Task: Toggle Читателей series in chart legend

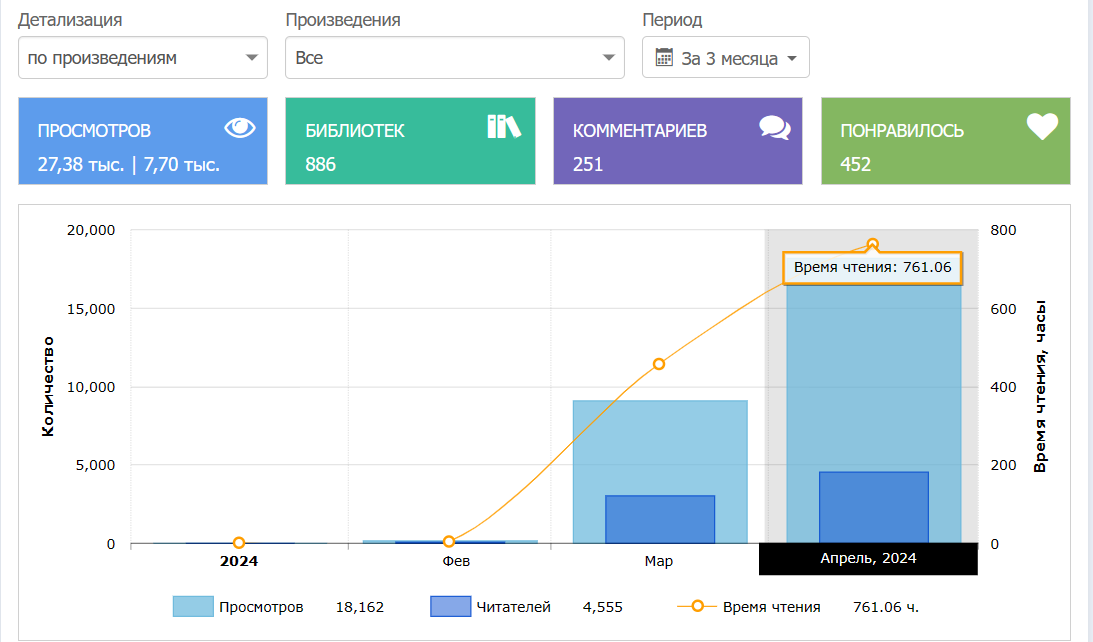Action: click(x=513, y=607)
